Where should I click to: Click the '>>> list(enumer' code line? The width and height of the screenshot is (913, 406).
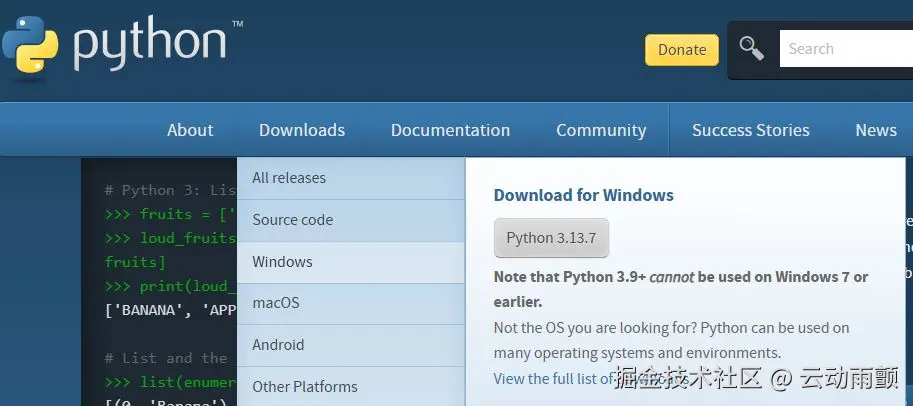click(170, 382)
